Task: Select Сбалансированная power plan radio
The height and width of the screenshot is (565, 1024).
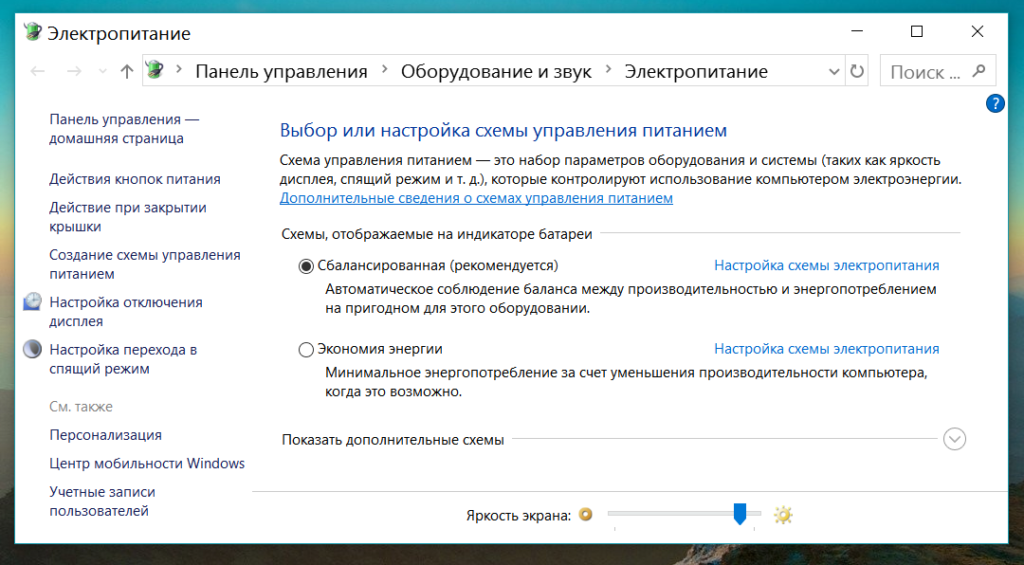Action: 306,266
